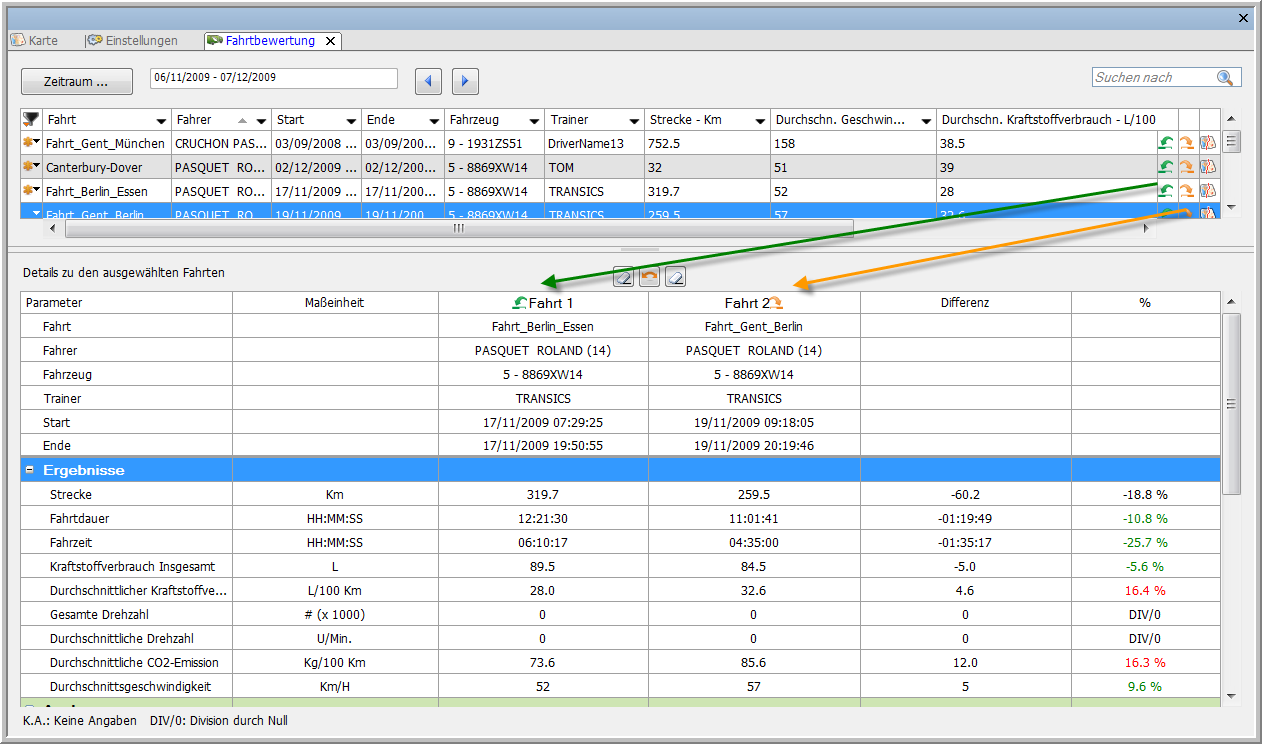Set Fahrt_Berlin_Essen as Fahrt 1 (green arrow)
1262x744 pixels.
point(1166,191)
